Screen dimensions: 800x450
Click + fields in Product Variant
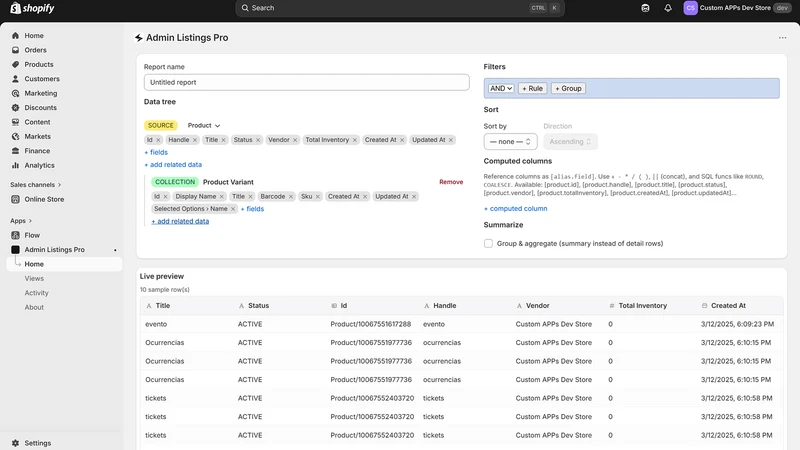(252, 209)
